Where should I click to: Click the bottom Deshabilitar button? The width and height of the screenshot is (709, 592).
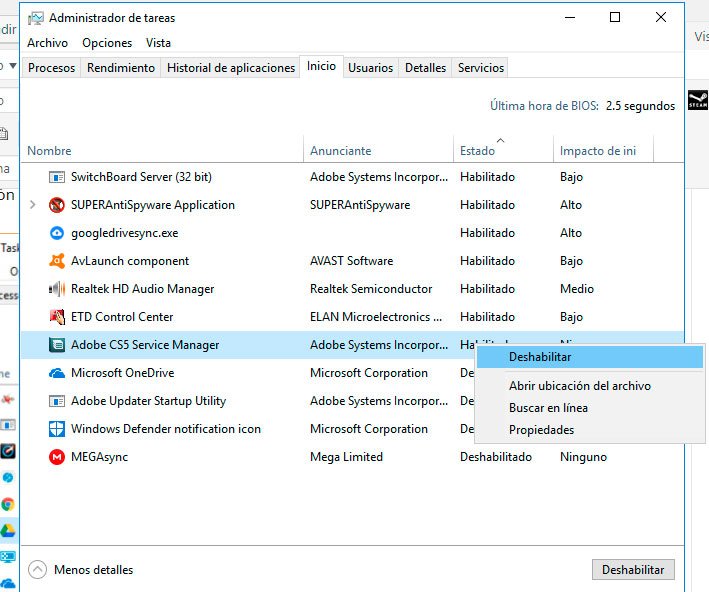point(633,570)
